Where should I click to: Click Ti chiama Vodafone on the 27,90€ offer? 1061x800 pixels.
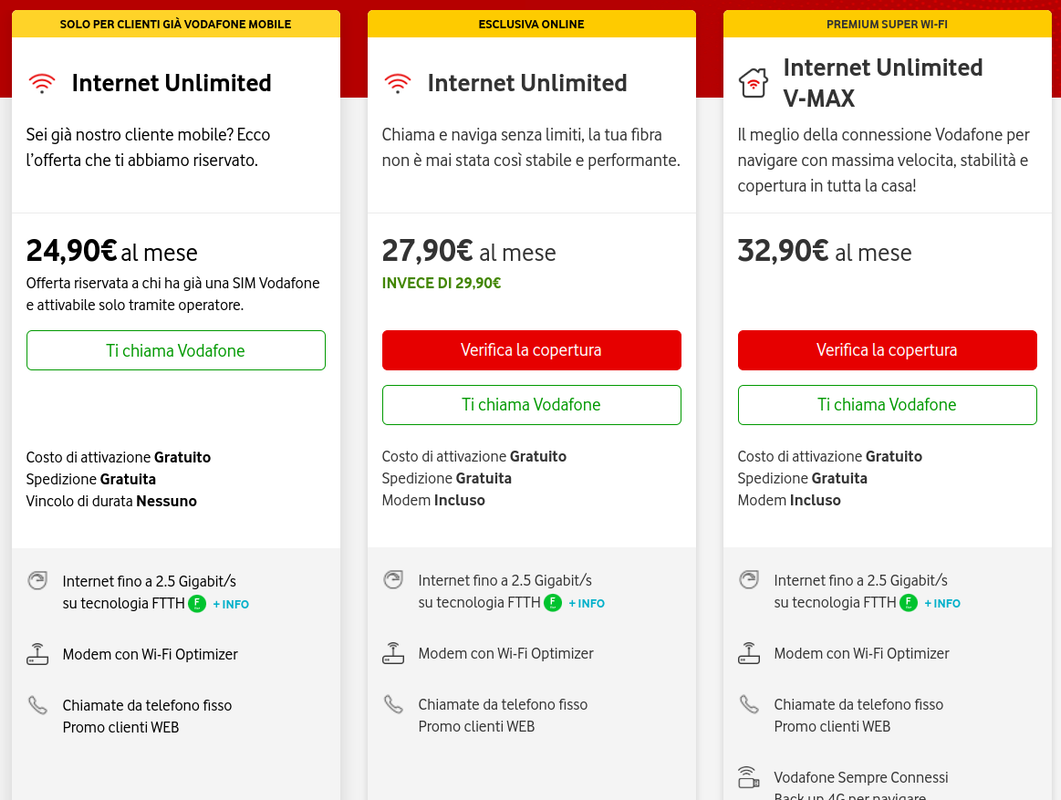531,405
